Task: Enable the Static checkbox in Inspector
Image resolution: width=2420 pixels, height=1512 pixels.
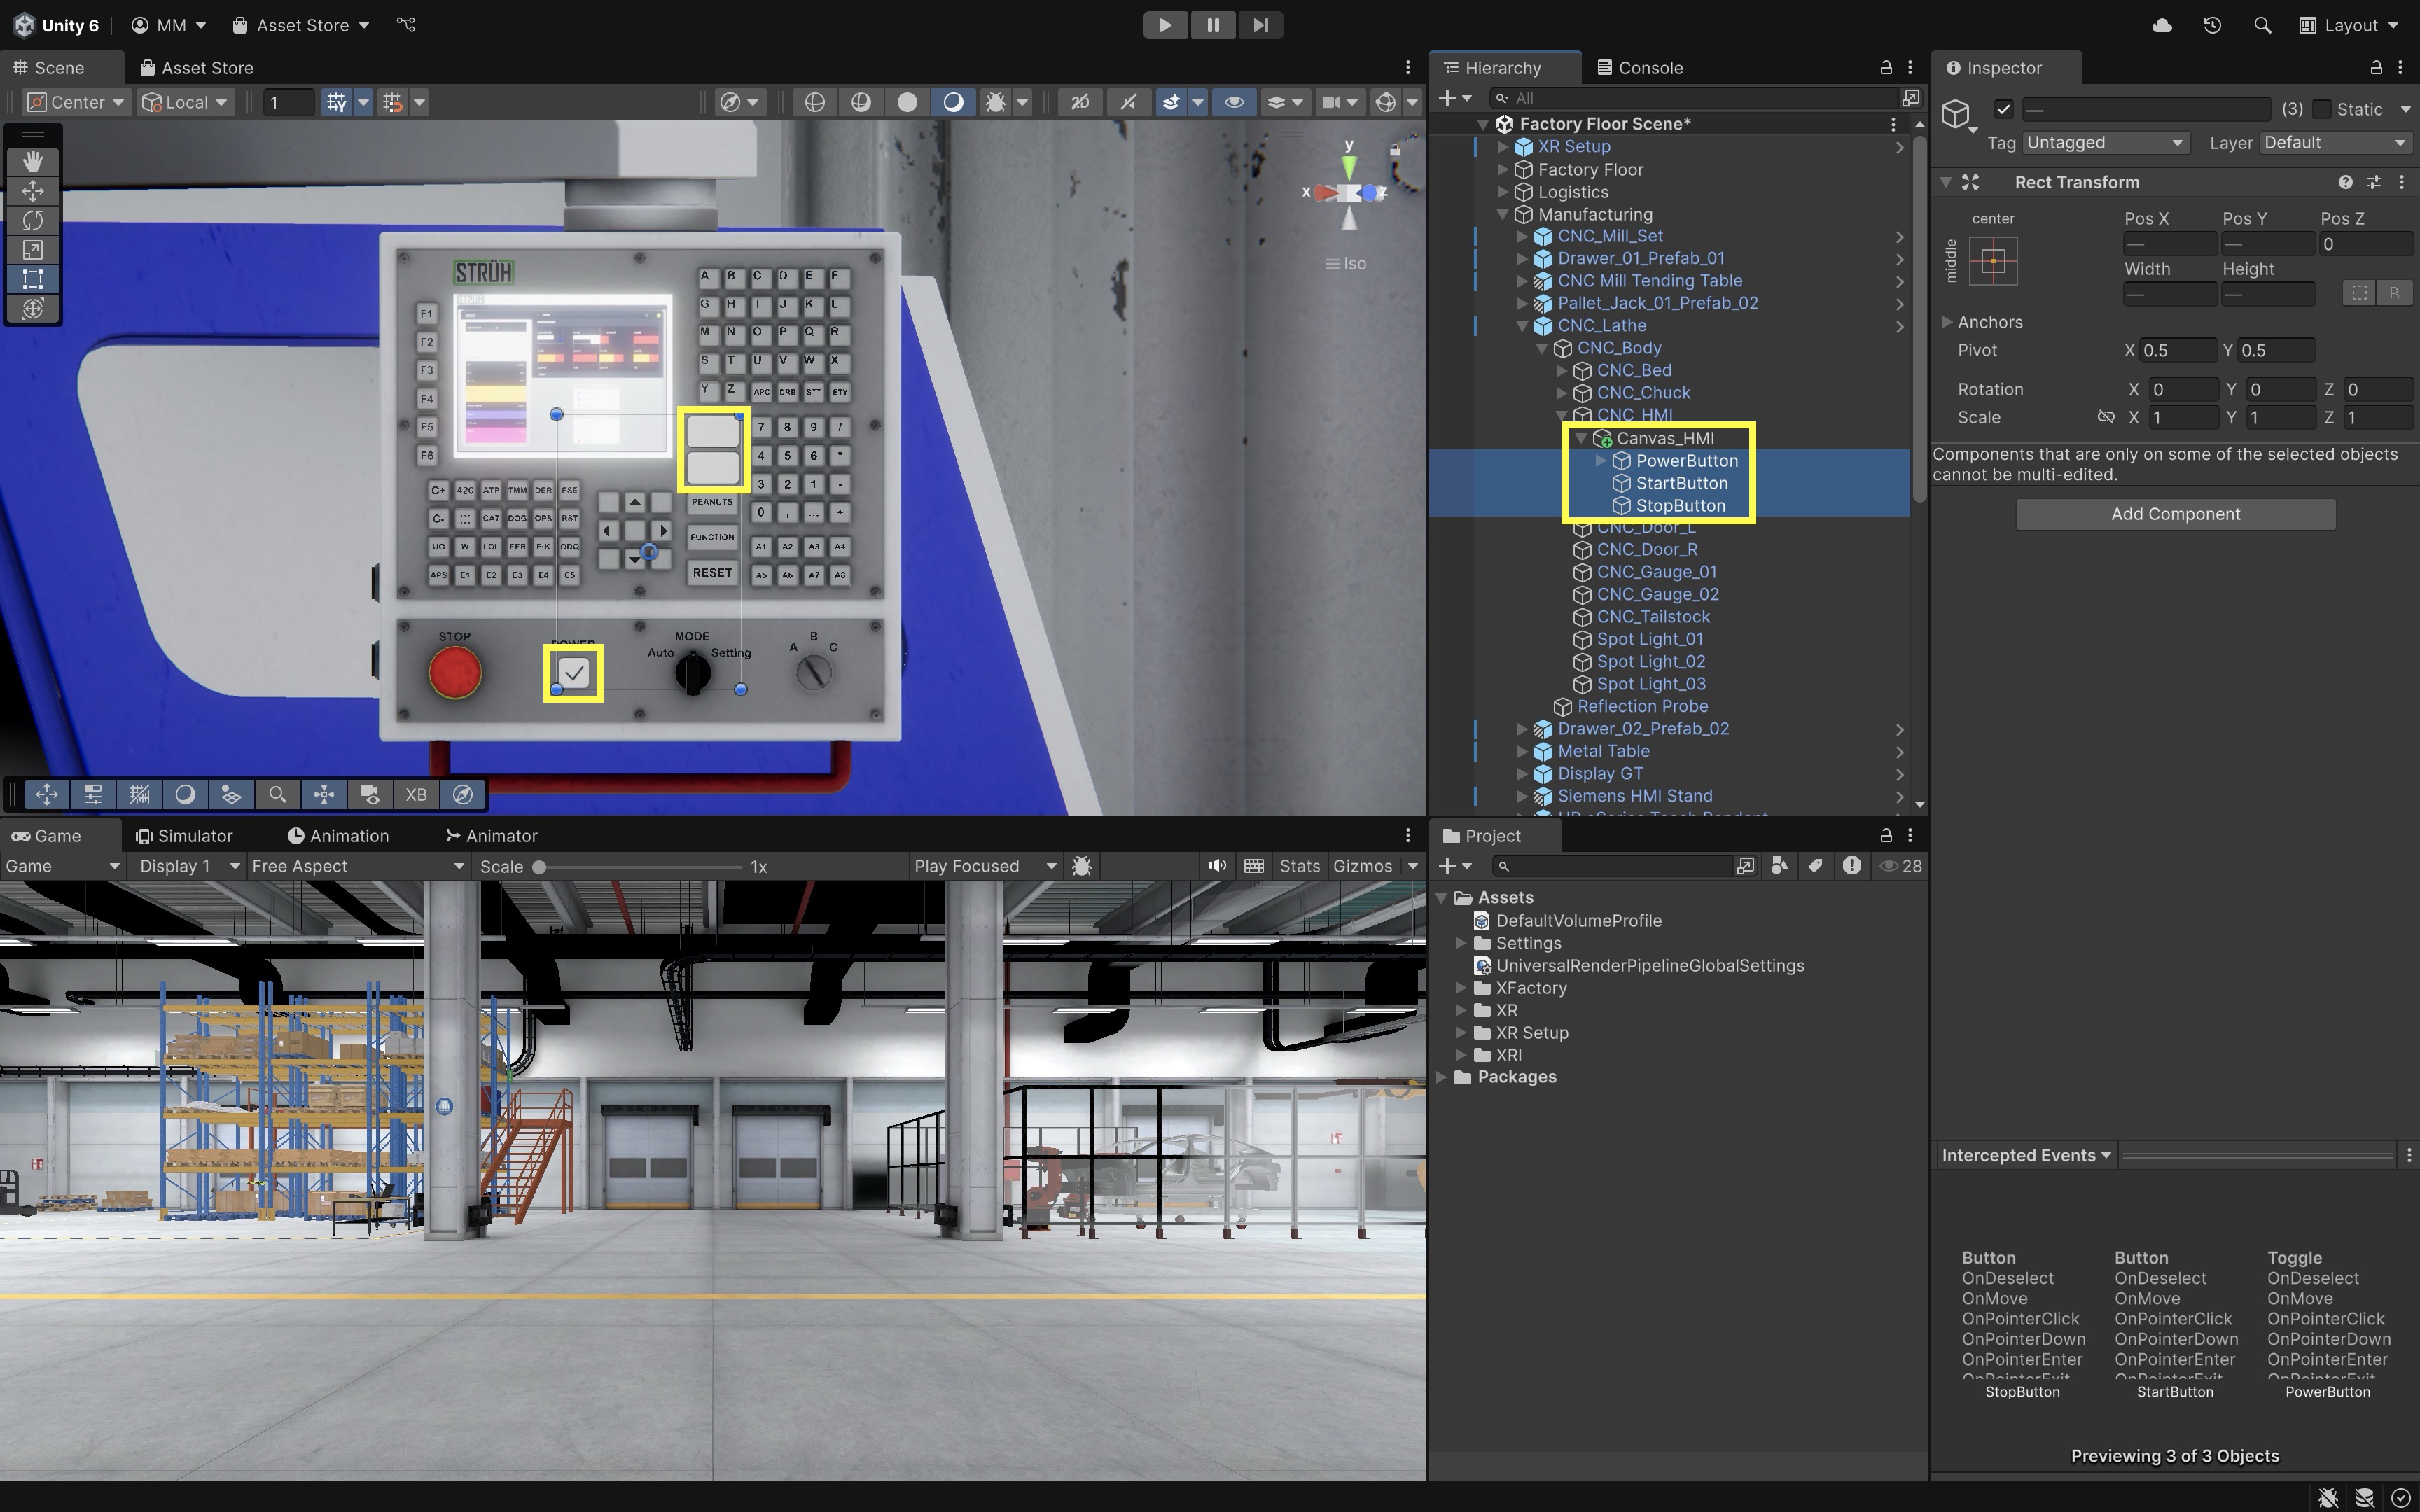Action: click(2322, 109)
